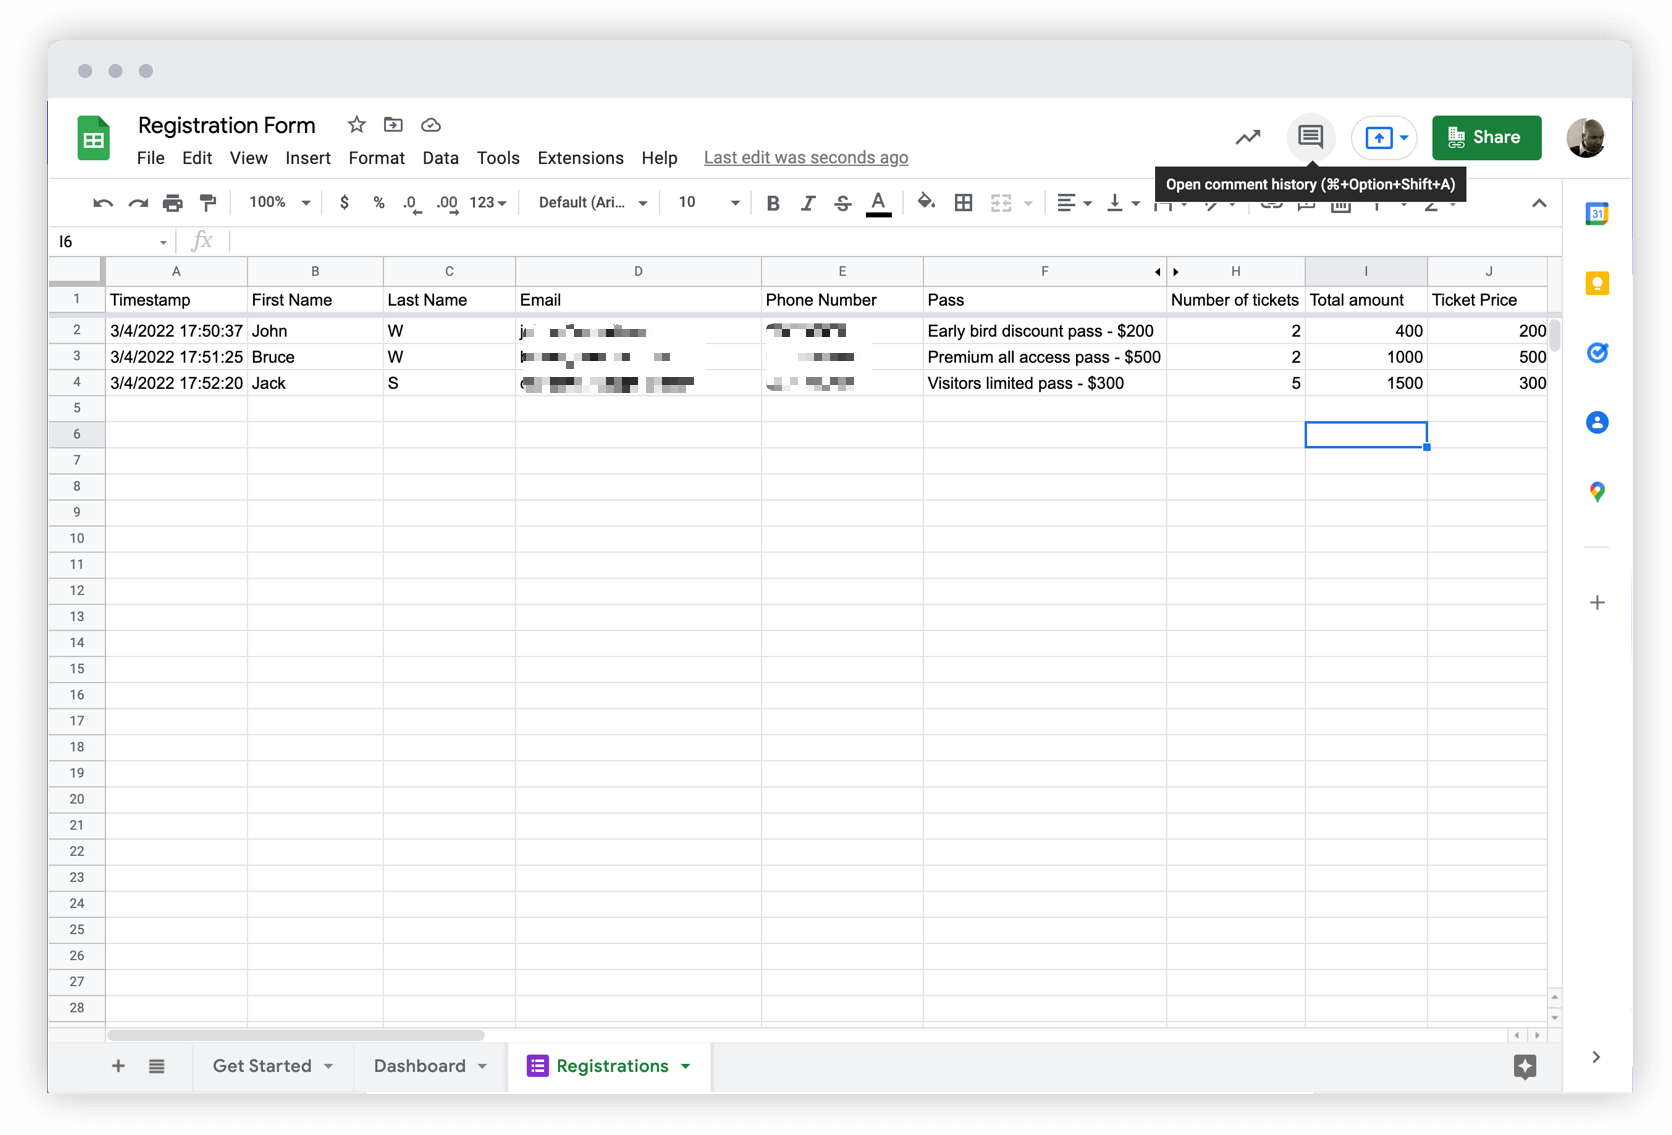
Task: Open Google Maps in the sidebar
Action: 1597,491
